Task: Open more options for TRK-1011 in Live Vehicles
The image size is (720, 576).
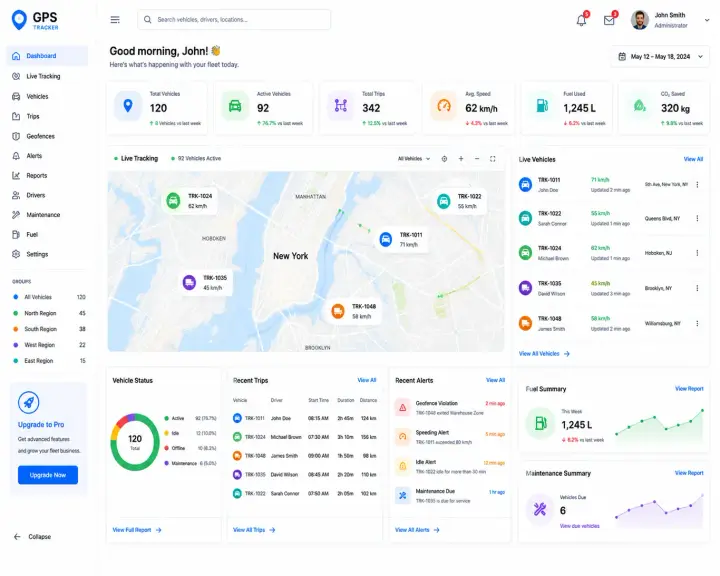Action: coord(697,185)
